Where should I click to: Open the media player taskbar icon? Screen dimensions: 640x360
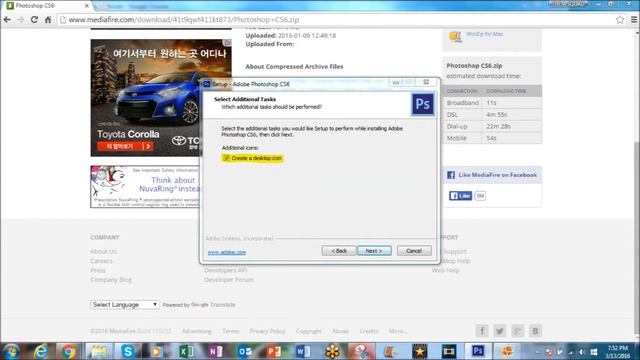coord(156,351)
